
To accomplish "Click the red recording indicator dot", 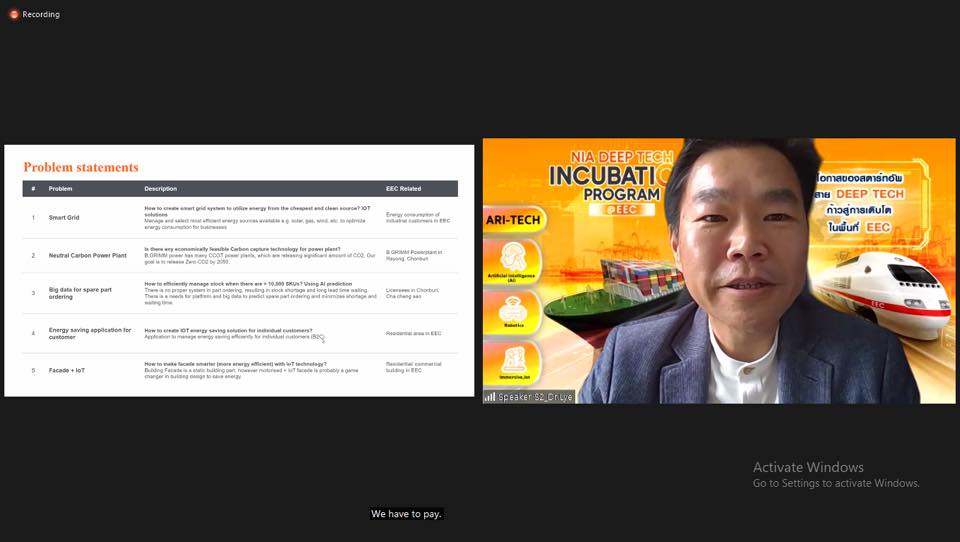I will point(13,14).
